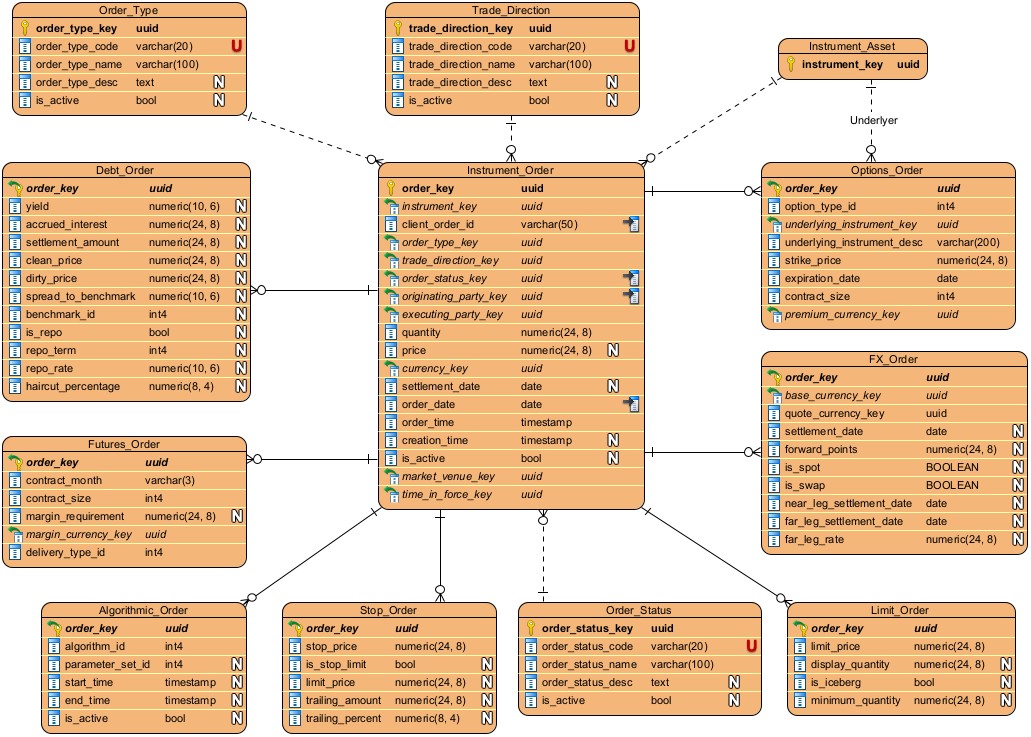Click the nullable N icon beside far_leg_rate
This screenshot has width=1031, height=737.
pyautogui.click(x=1018, y=540)
